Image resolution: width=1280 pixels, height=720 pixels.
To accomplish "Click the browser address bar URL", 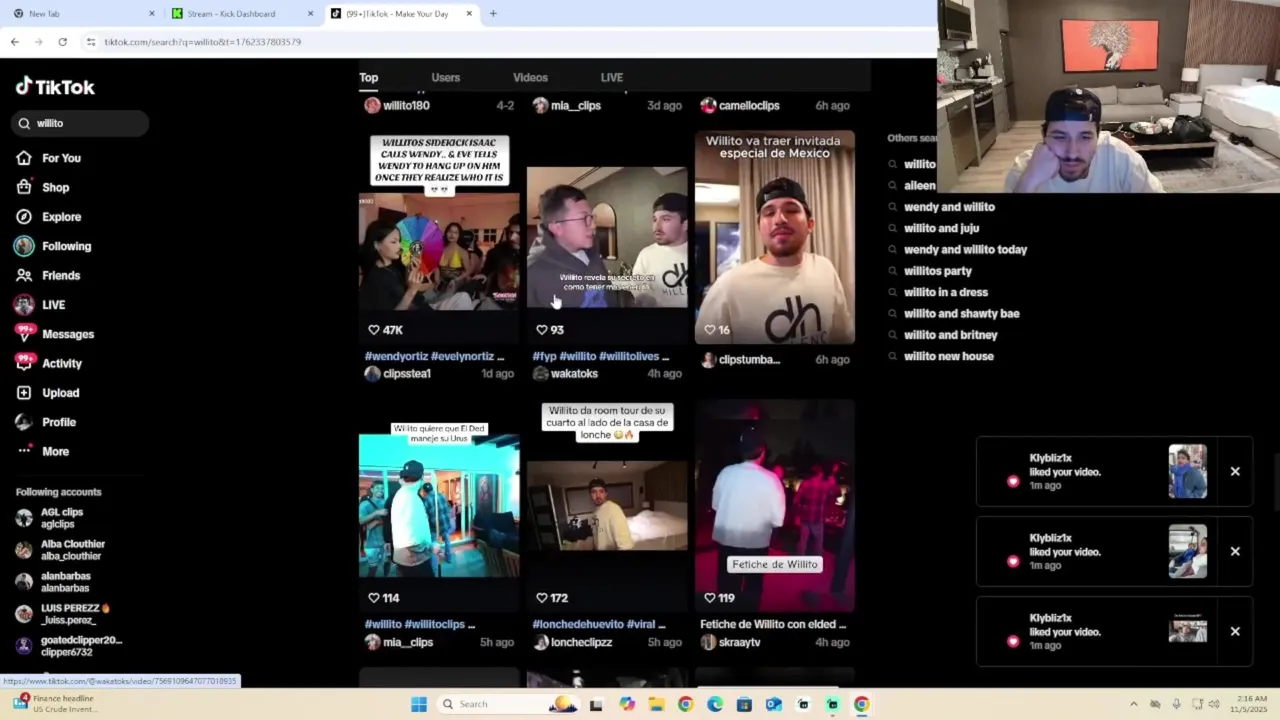I will click(x=203, y=42).
